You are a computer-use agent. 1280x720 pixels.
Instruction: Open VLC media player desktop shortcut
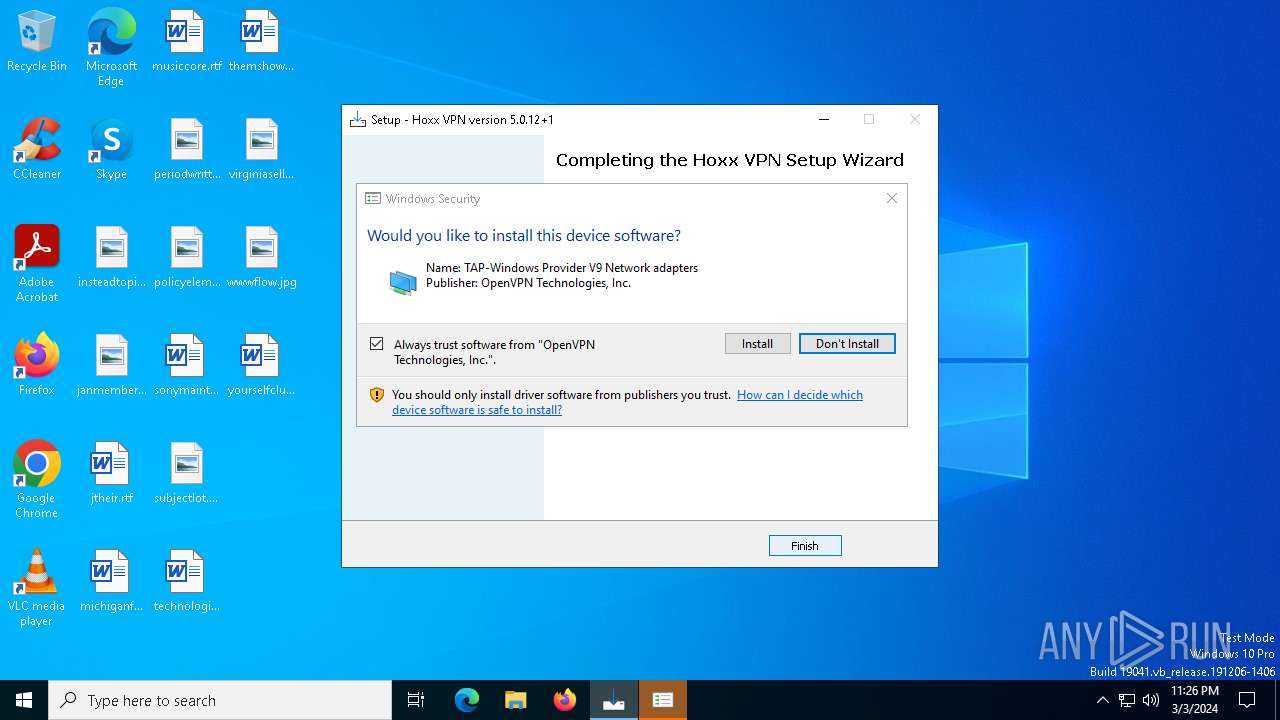(x=37, y=588)
